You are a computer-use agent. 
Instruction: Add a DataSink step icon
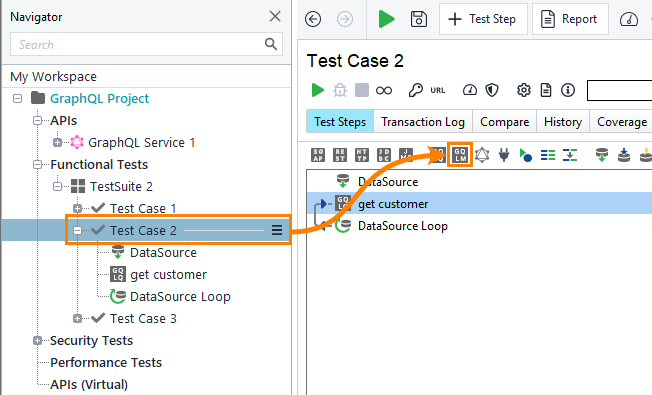pyautogui.click(x=624, y=155)
